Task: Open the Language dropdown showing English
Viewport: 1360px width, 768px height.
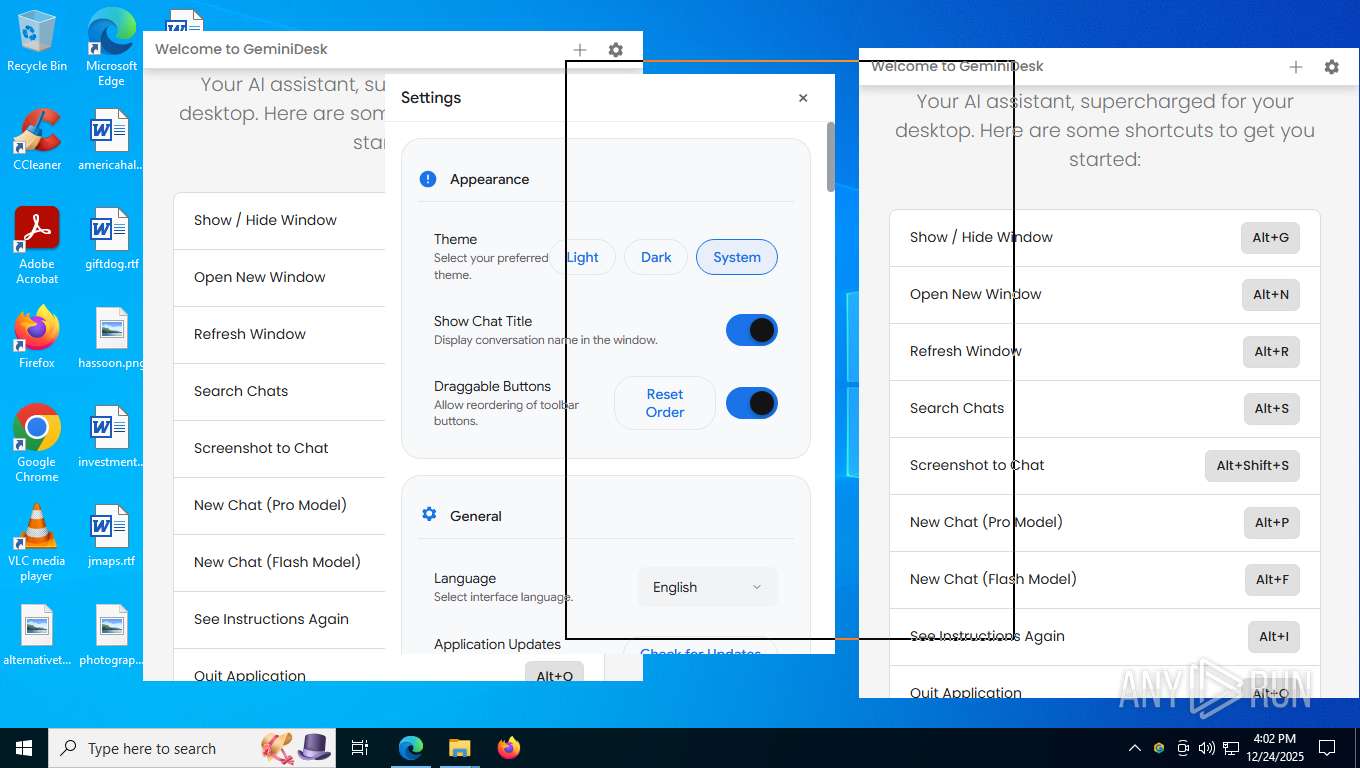Action: (x=707, y=587)
